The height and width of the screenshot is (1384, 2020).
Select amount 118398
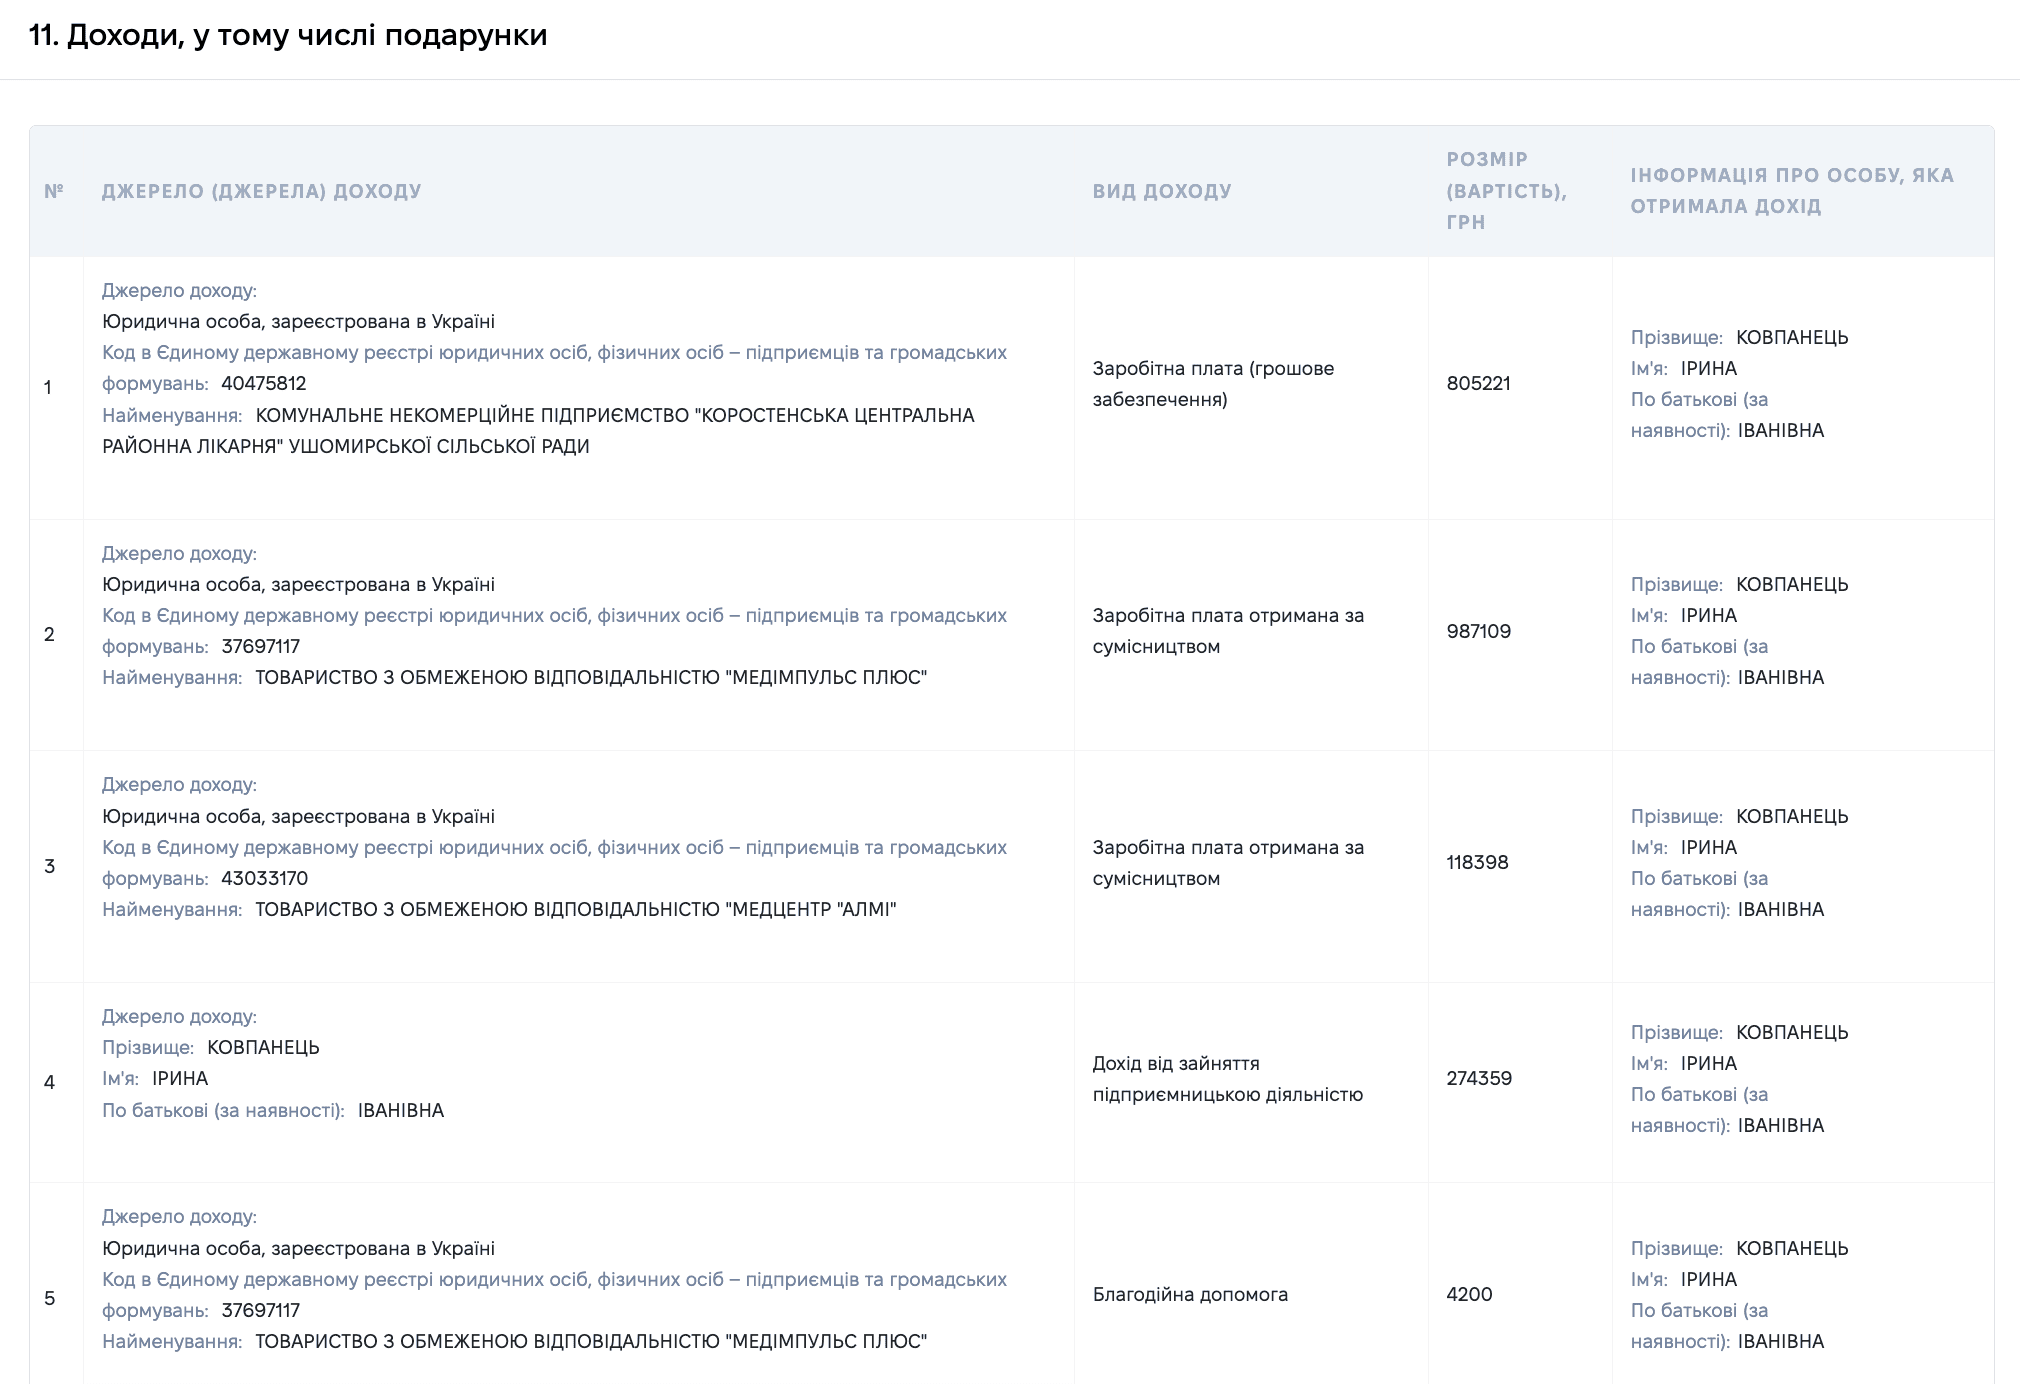point(1477,863)
